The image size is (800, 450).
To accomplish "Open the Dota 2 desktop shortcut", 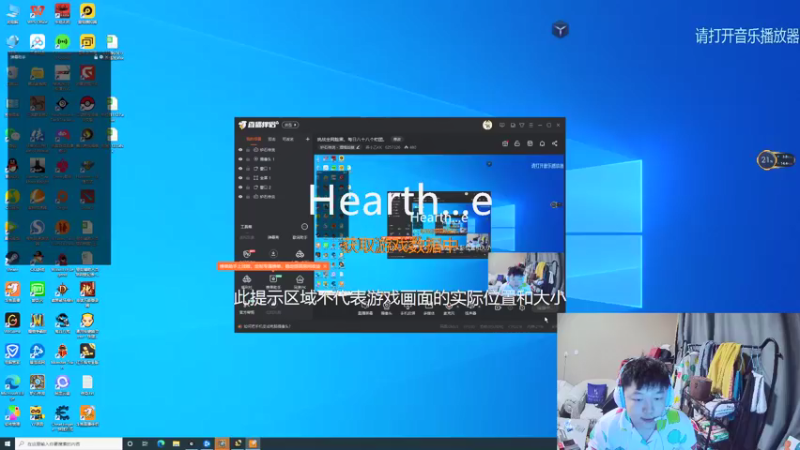I will [x=87, y=199].
